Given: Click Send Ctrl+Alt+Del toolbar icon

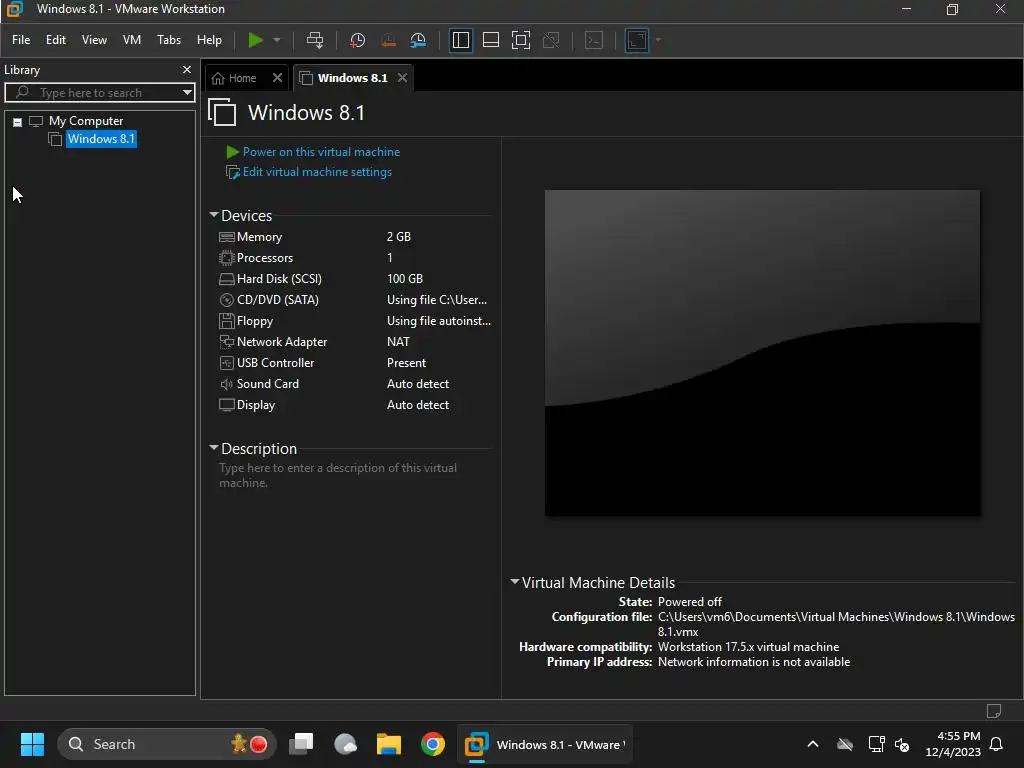Looking at the screenshot, I should [315, 40].
